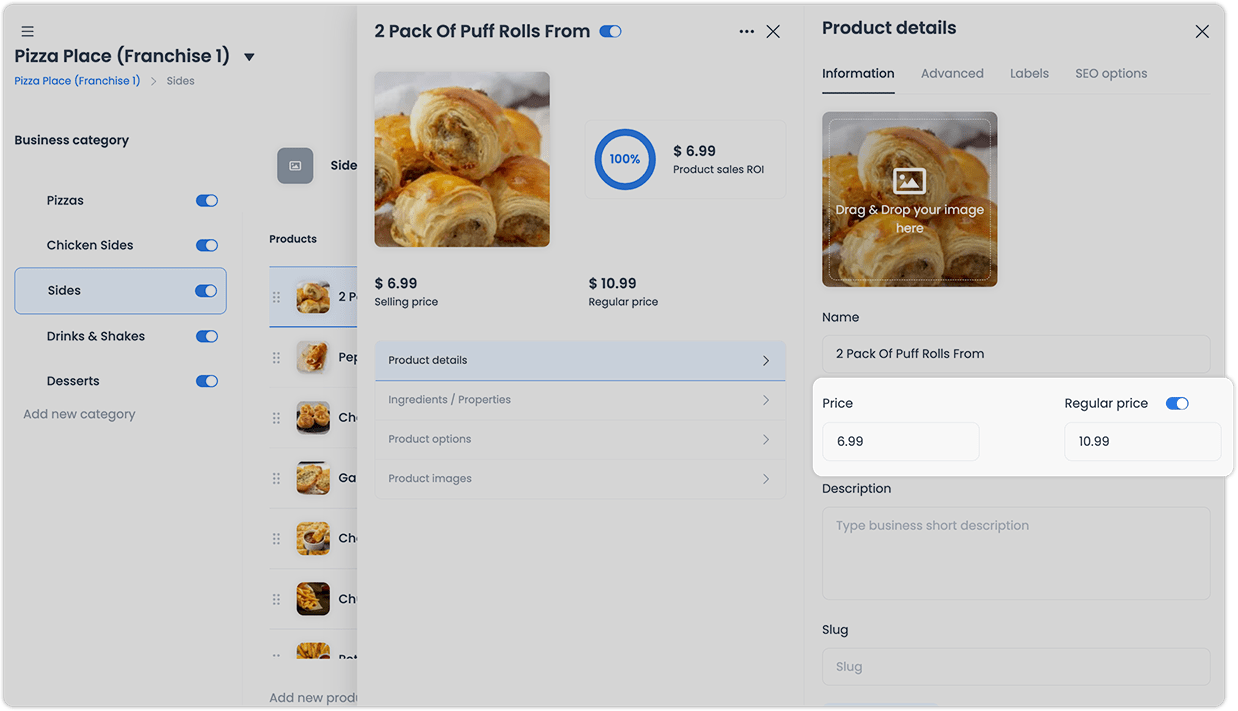Open the third product thumbnail in the list
The height and width of the screenshot is (711, 1238).
pos(313,417)
